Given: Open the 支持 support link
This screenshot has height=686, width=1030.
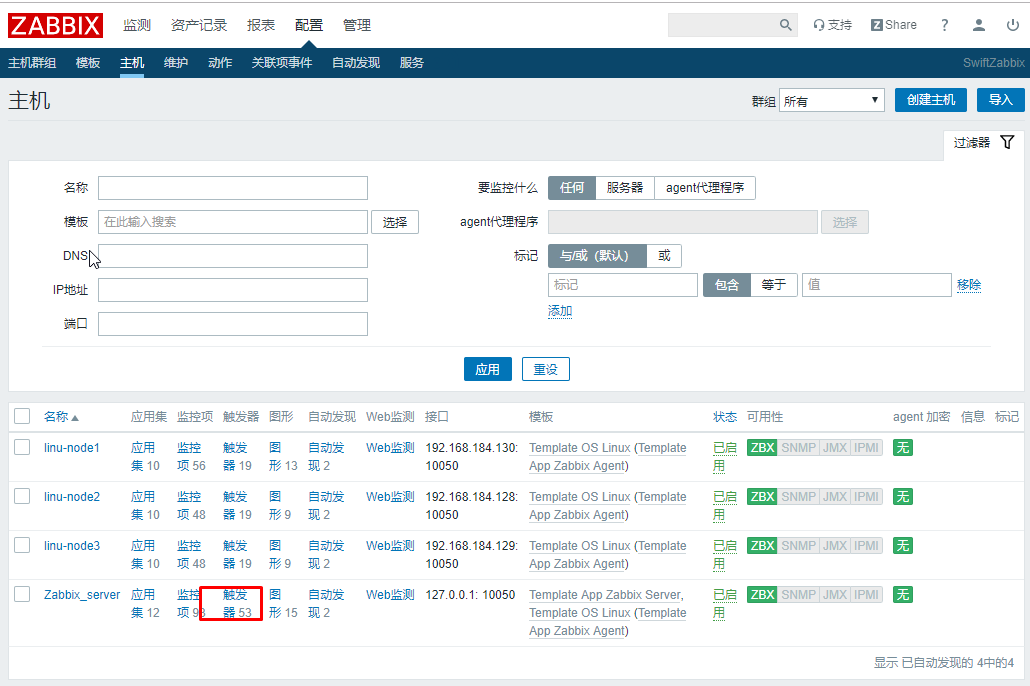Looking at the screenshot, I should click(x=832, y=25).
